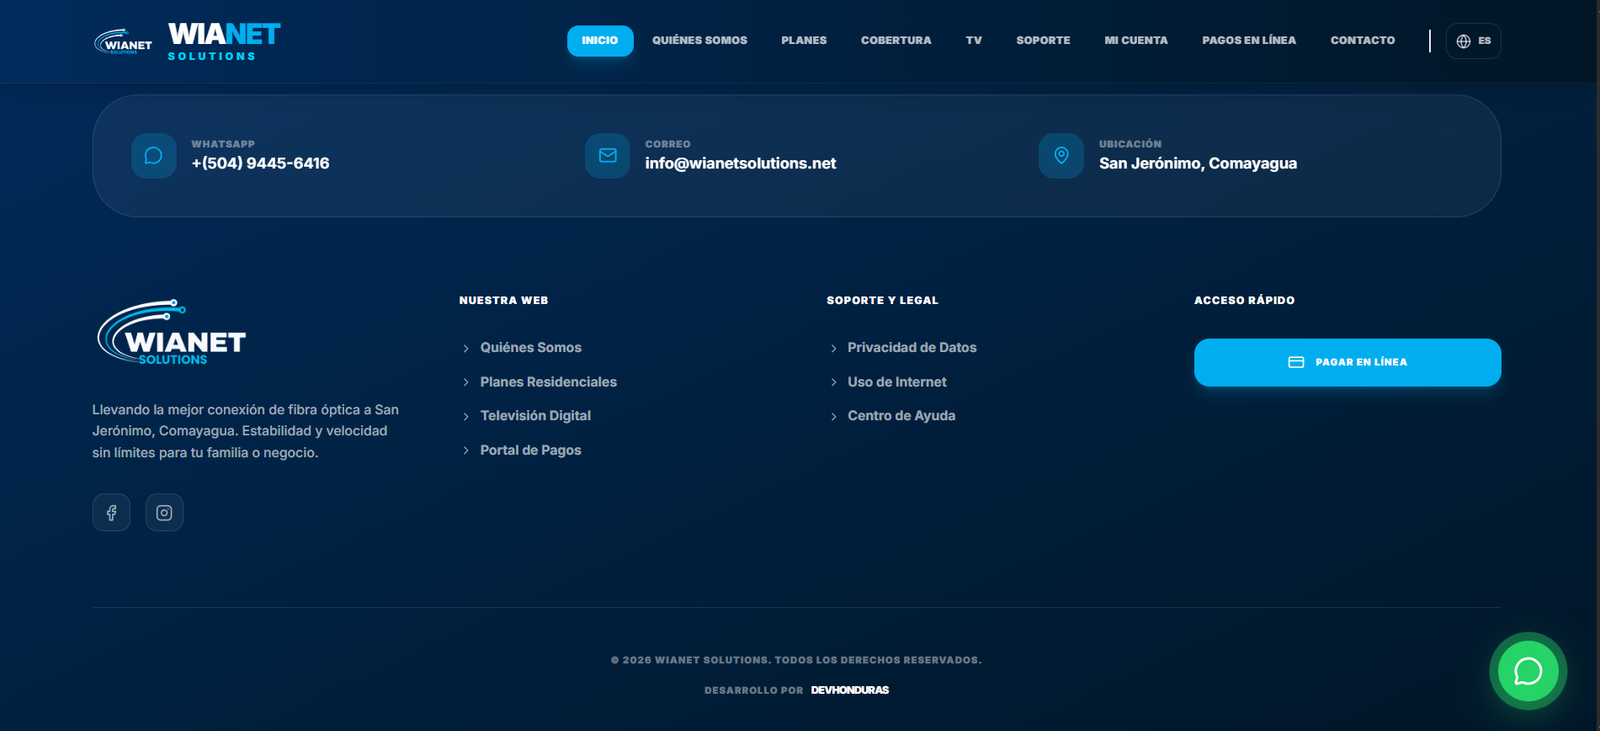Click chevron beside Centro de Ayuda
1600x731 pixels.
click(834, 416)
